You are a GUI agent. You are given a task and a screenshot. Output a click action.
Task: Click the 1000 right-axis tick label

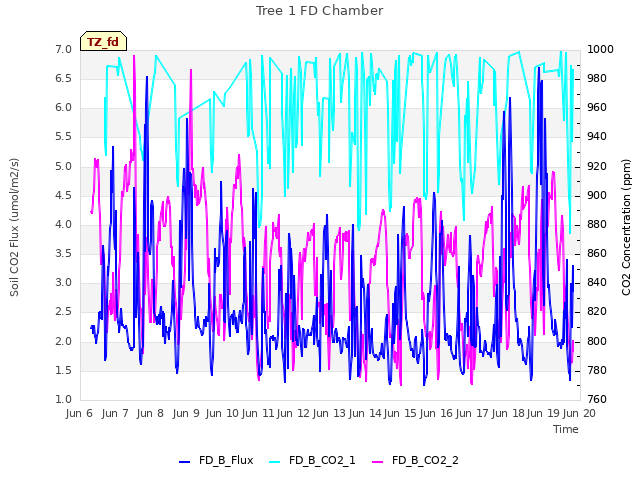click(x=600, y=49)
